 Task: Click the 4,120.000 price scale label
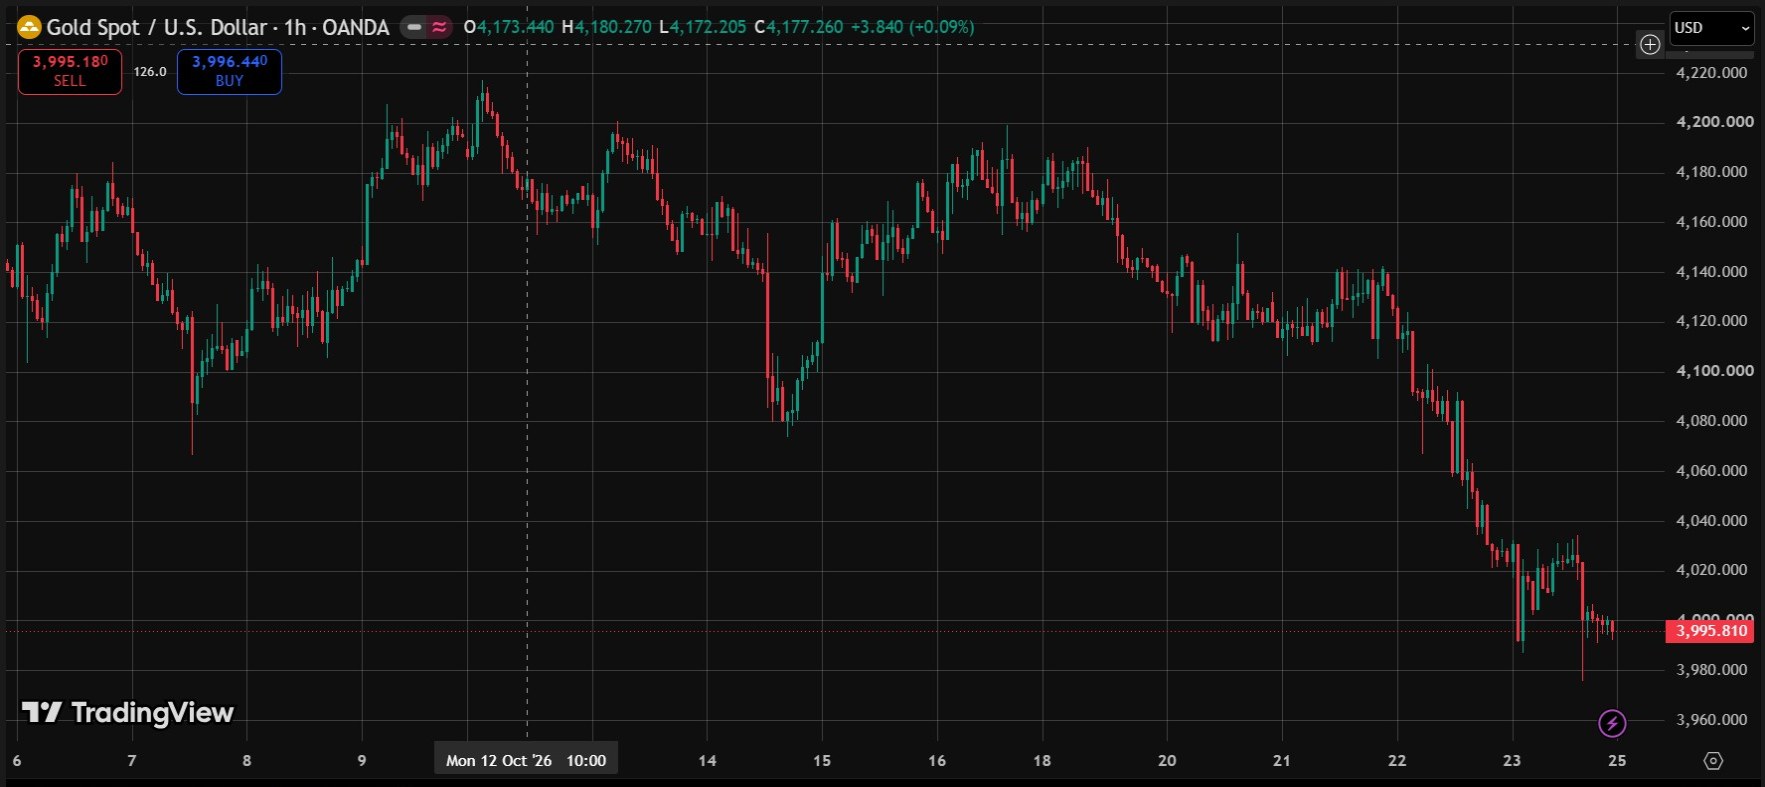coord(1711,321)
